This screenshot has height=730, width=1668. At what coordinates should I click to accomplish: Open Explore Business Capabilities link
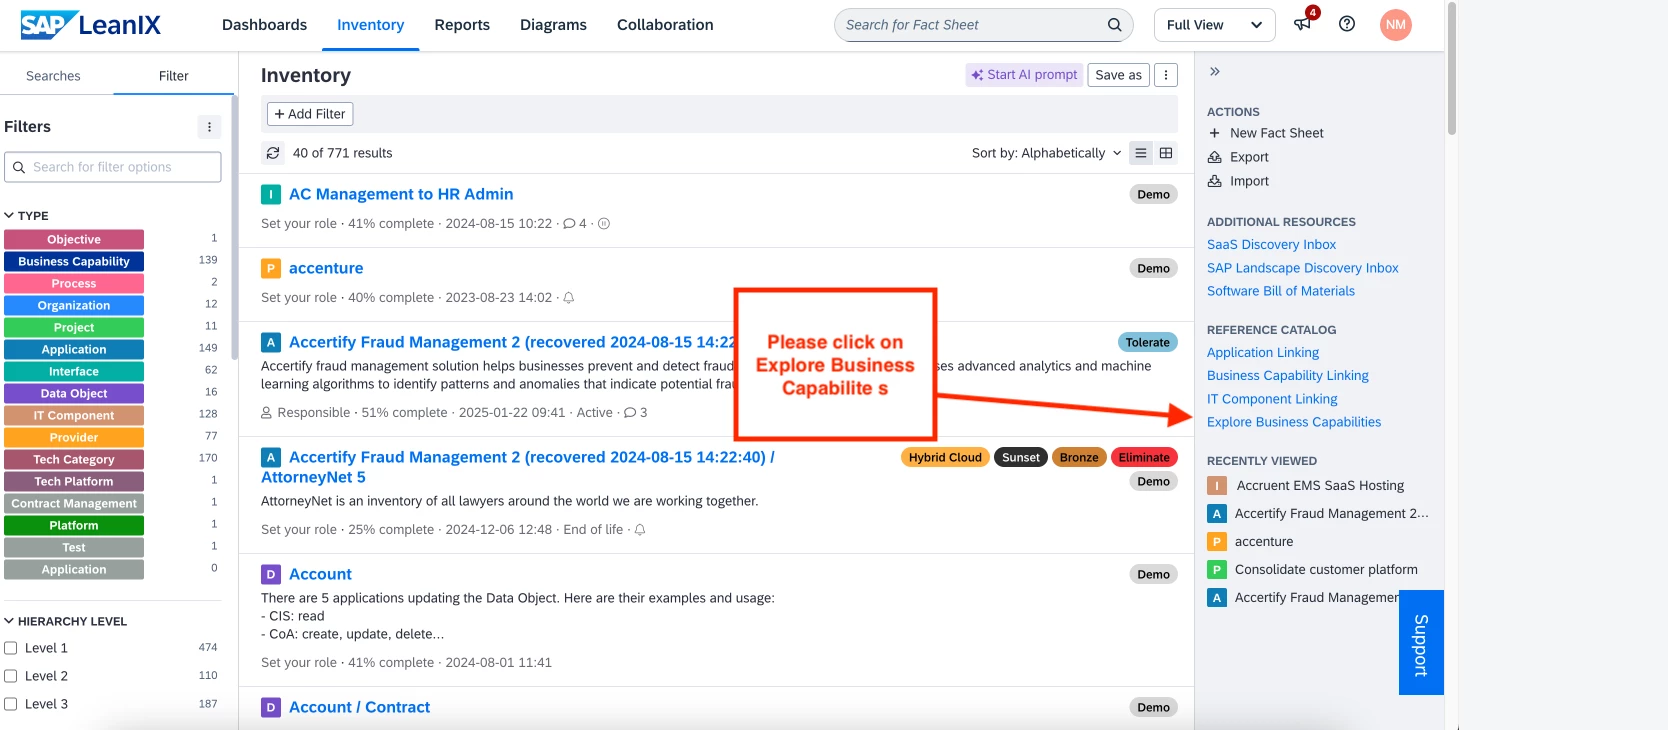[1294, 422]
